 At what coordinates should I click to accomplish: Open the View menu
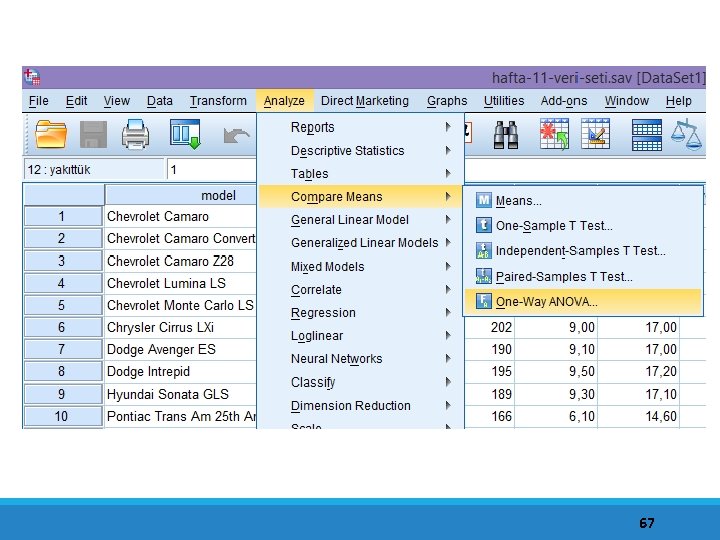[x=117, y=101]
